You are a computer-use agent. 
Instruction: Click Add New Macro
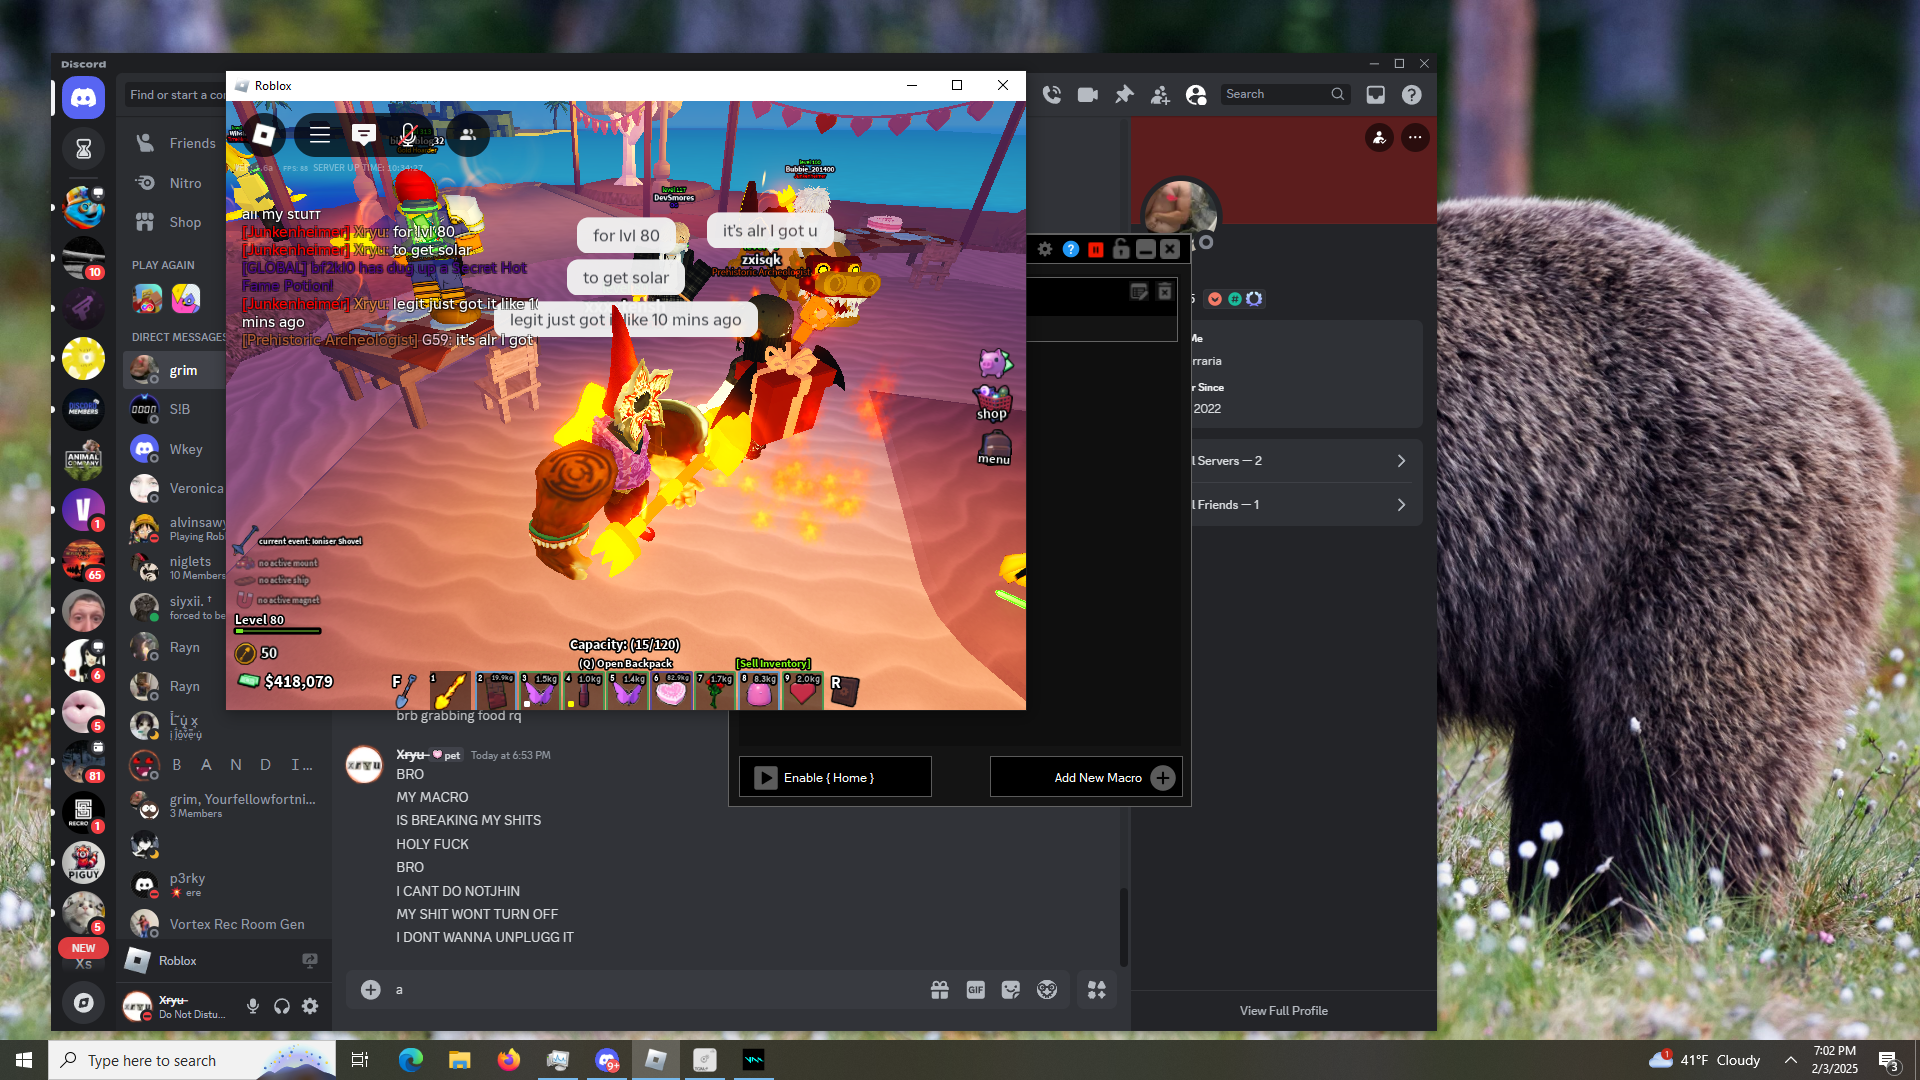point(1086,777)
